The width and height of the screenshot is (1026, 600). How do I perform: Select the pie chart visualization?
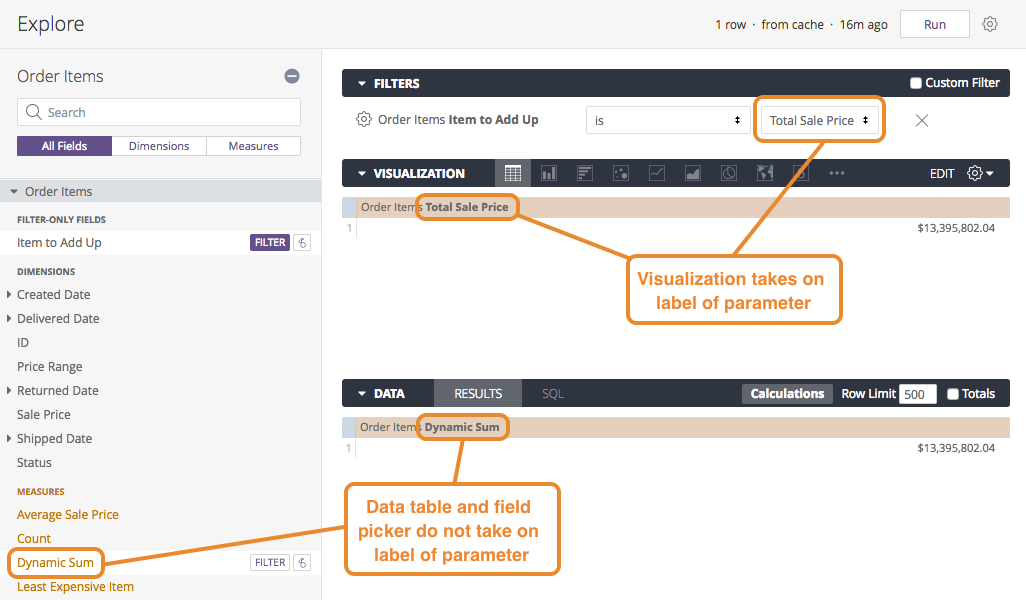tap(729, 173)
